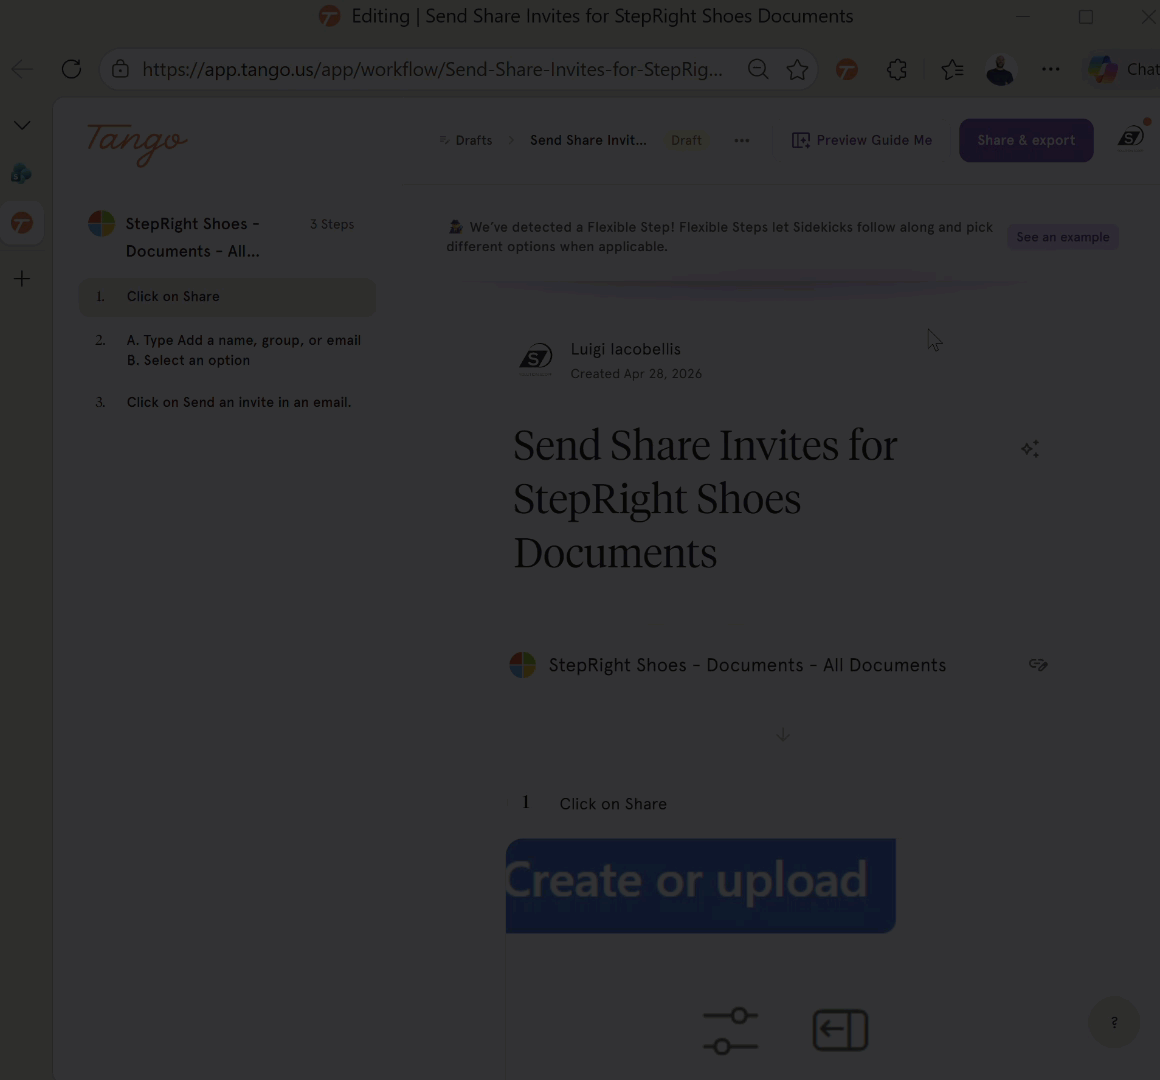Open the help question mark button
Viewport: 1160px width, 1080px height.
pos(1113,1022)
